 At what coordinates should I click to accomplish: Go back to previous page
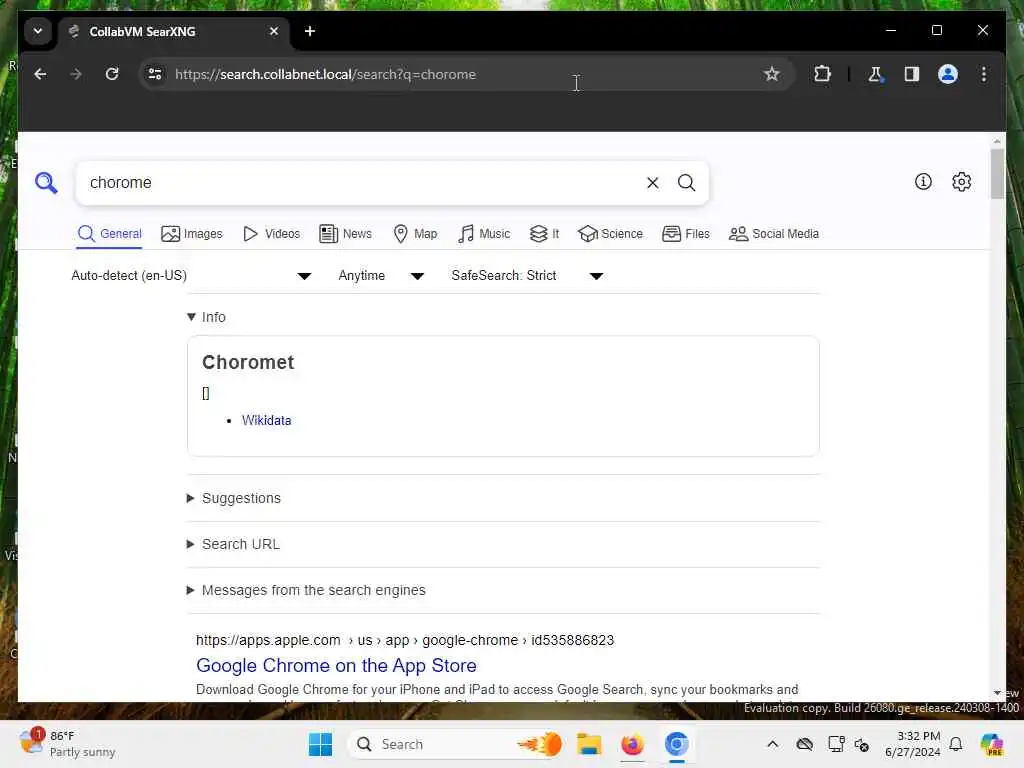40,74
